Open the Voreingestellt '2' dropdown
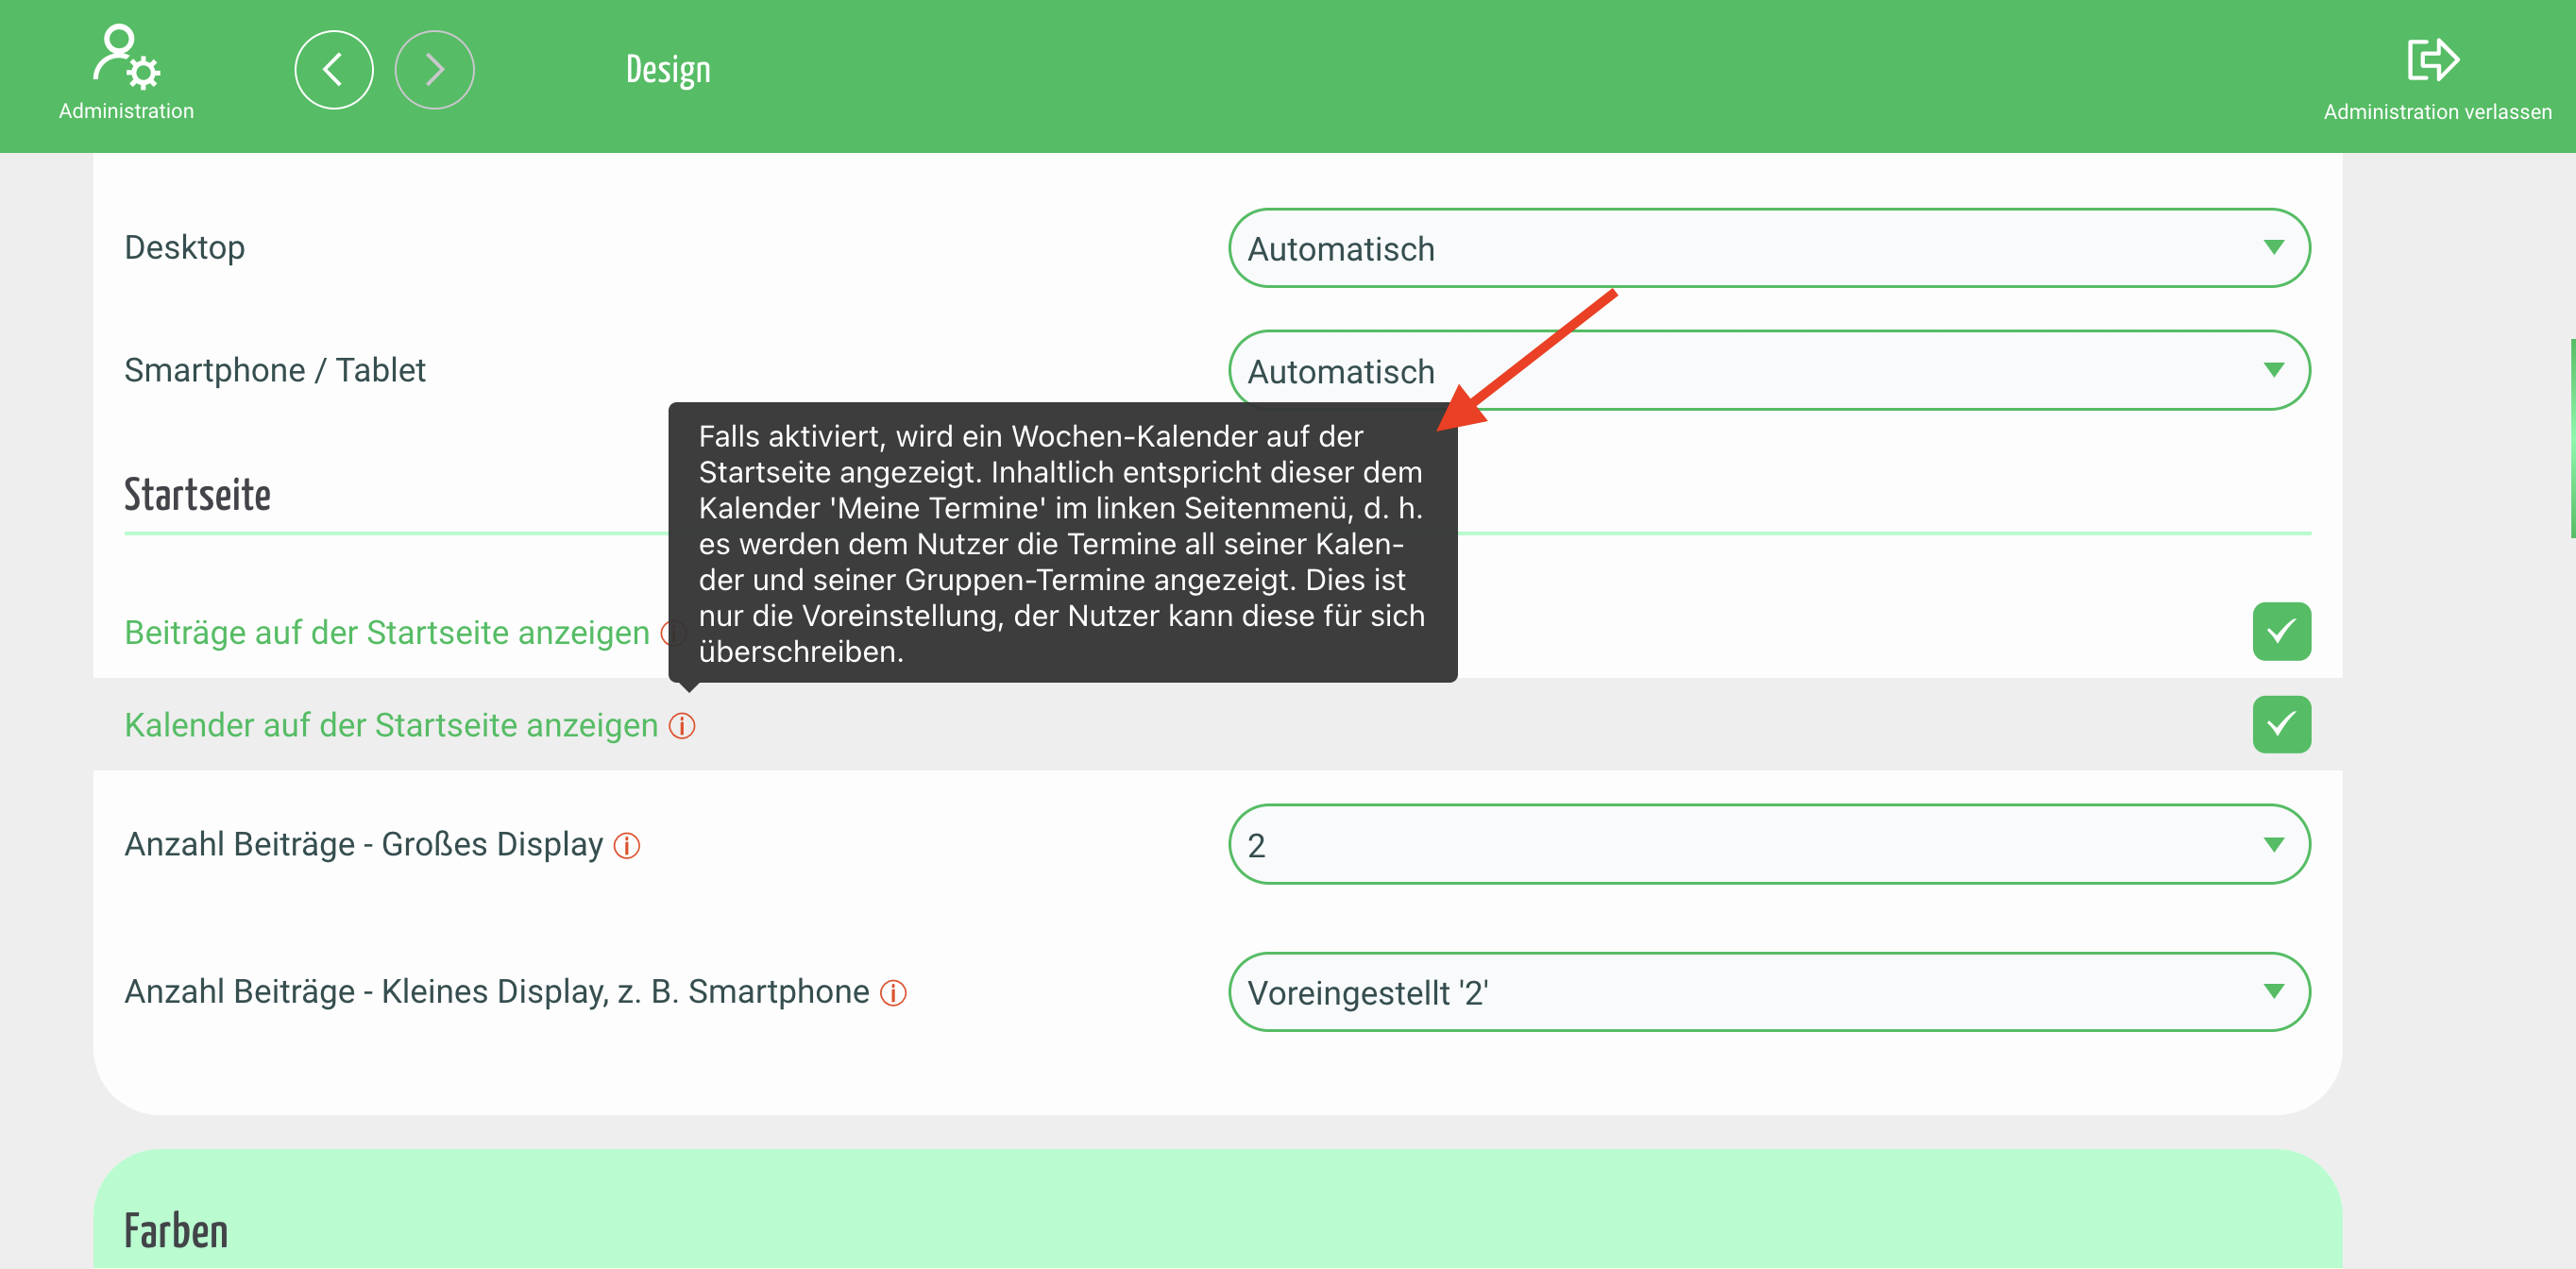Screen dimensions: 2576x1269 click(1767, 992)
